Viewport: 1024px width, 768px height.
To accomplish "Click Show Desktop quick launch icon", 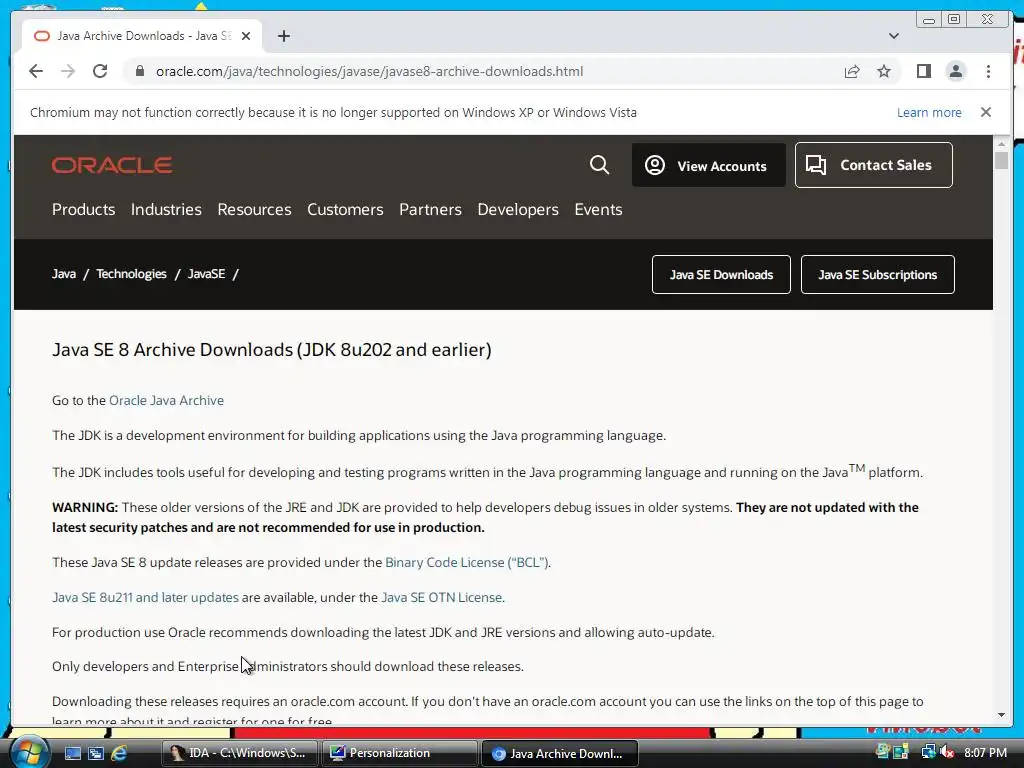I will point(72,754).
